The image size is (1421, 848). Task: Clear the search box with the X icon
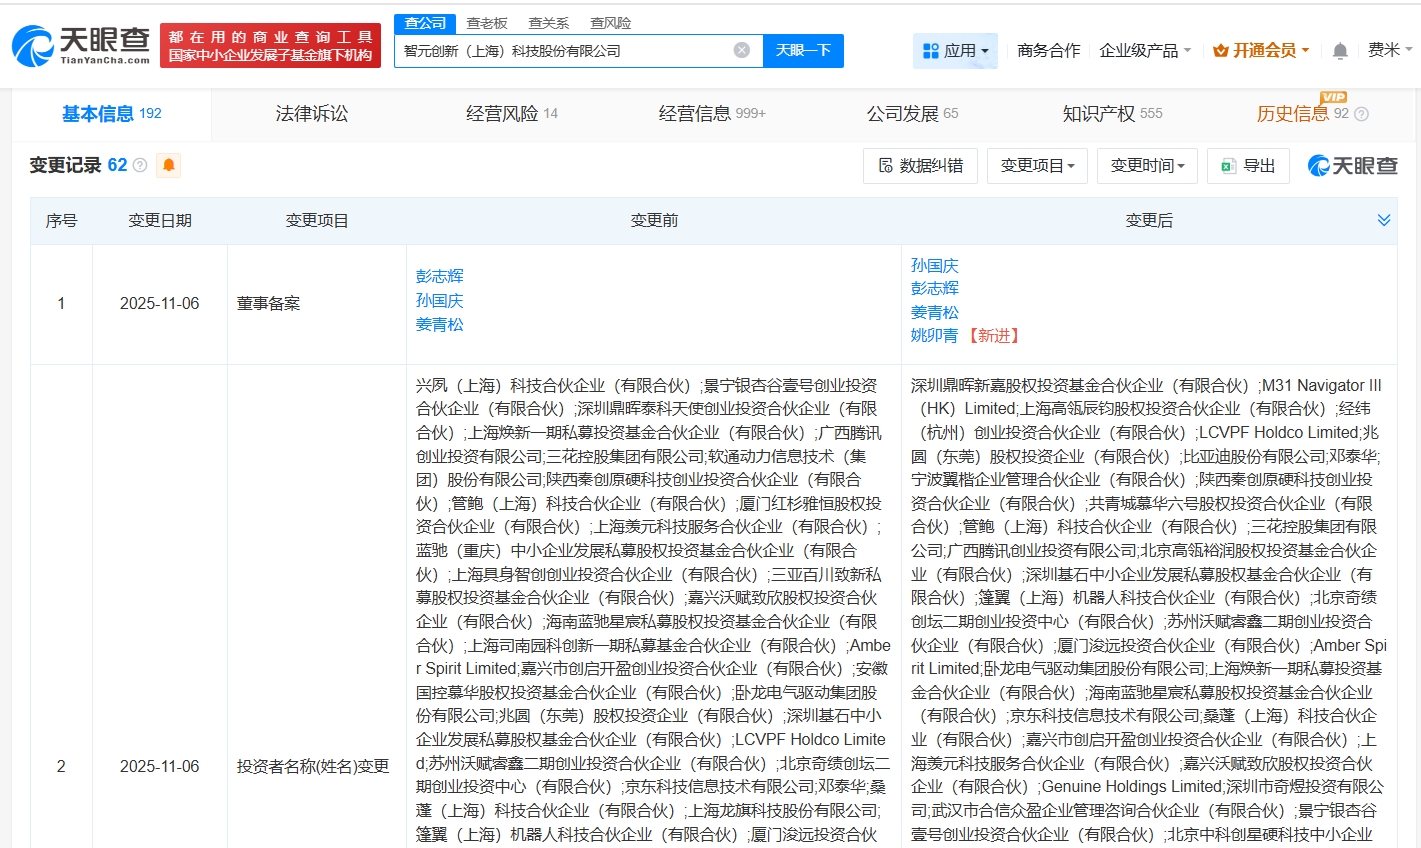(x=741, y=50)
